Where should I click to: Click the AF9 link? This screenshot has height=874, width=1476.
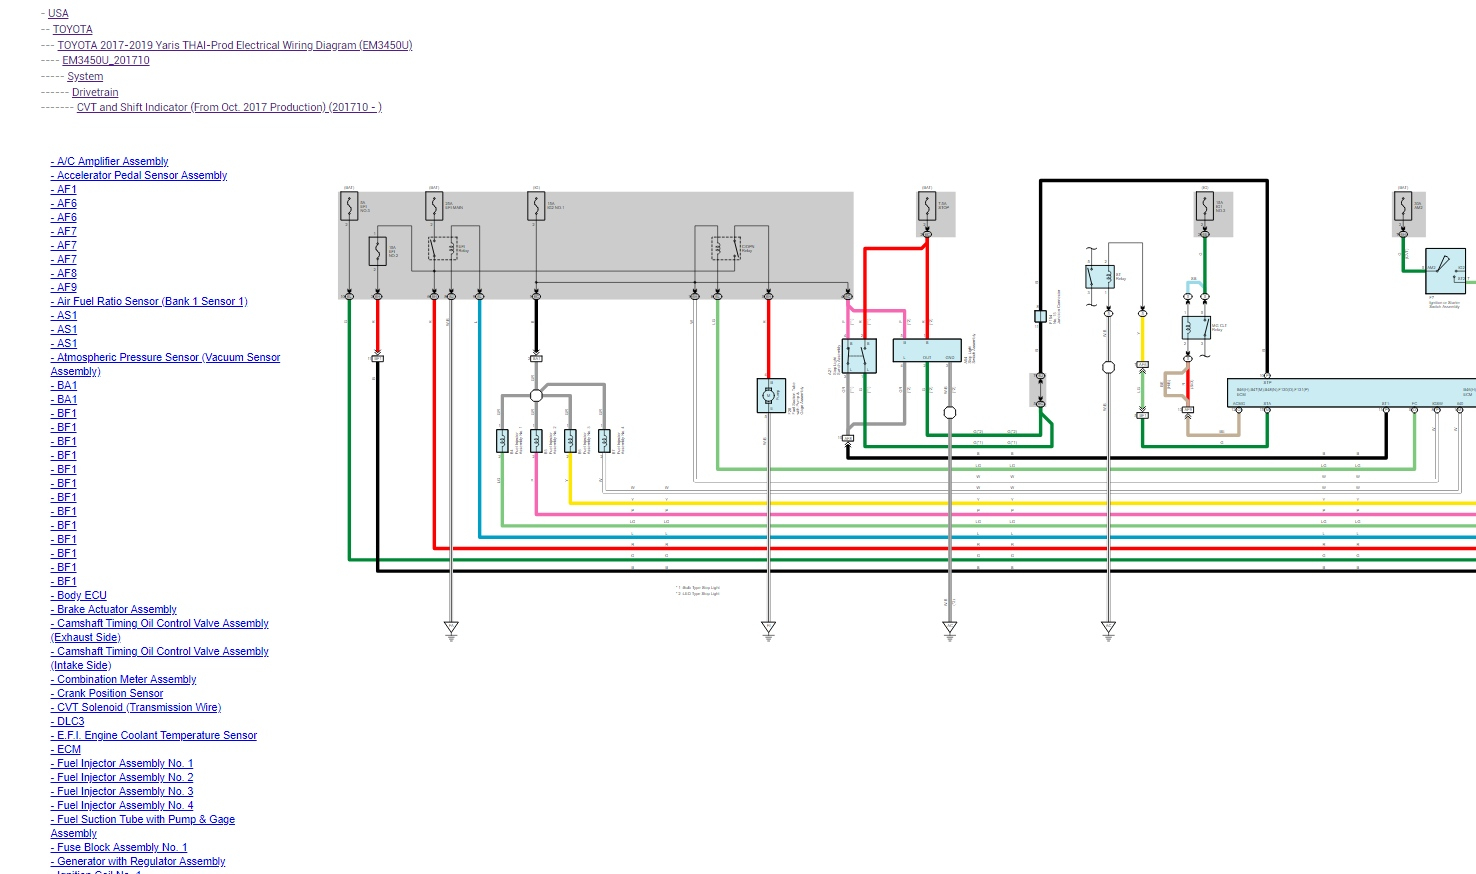(64, 287)
